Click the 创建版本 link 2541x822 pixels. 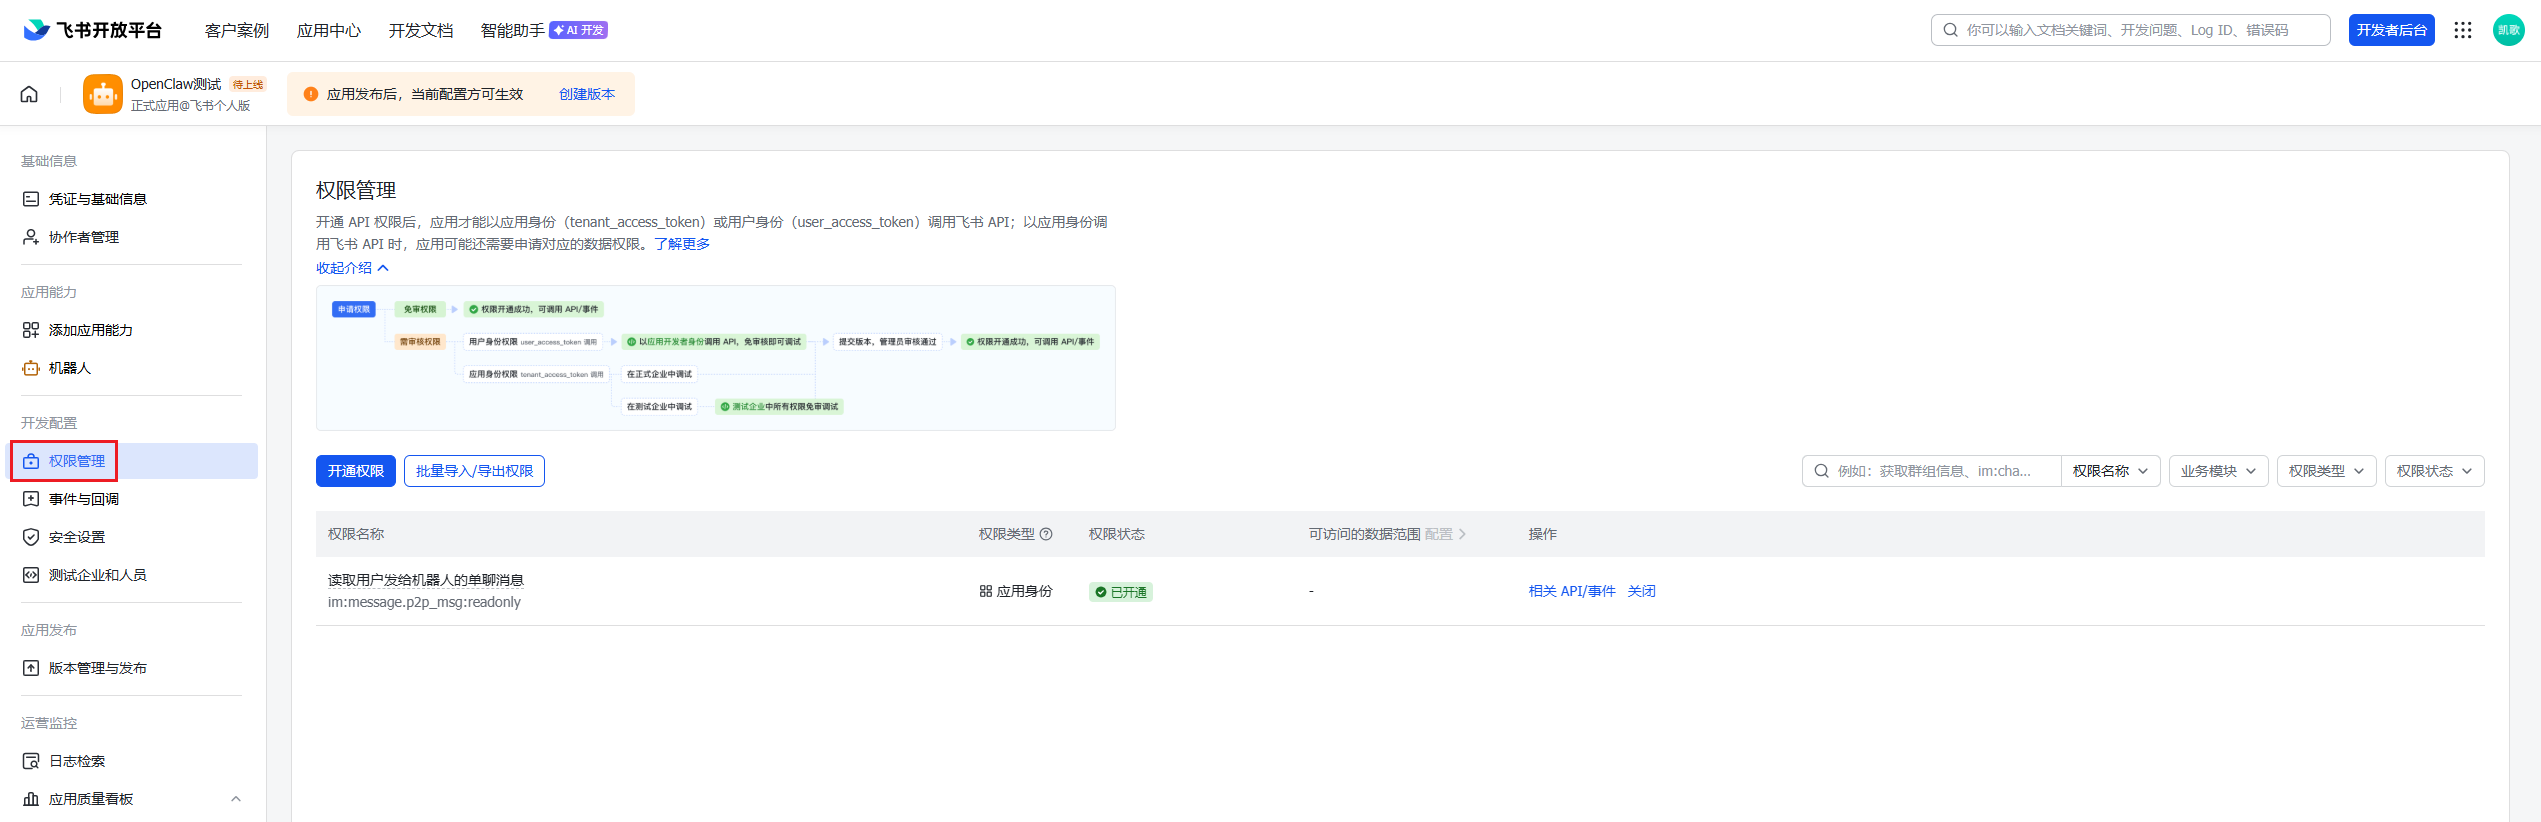pos(587,94)
